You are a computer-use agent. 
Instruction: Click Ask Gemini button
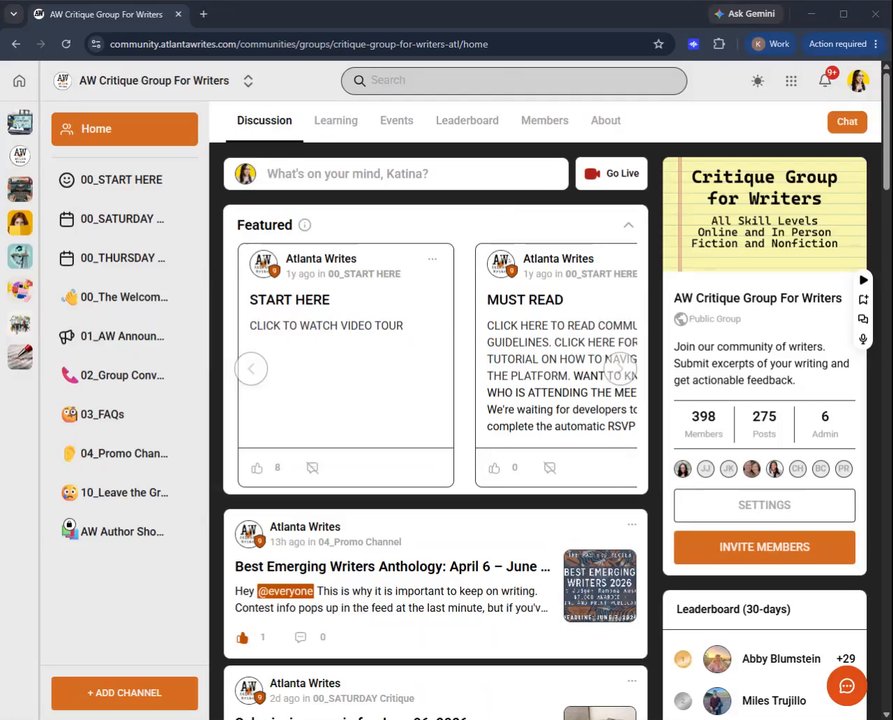(745, 14)
